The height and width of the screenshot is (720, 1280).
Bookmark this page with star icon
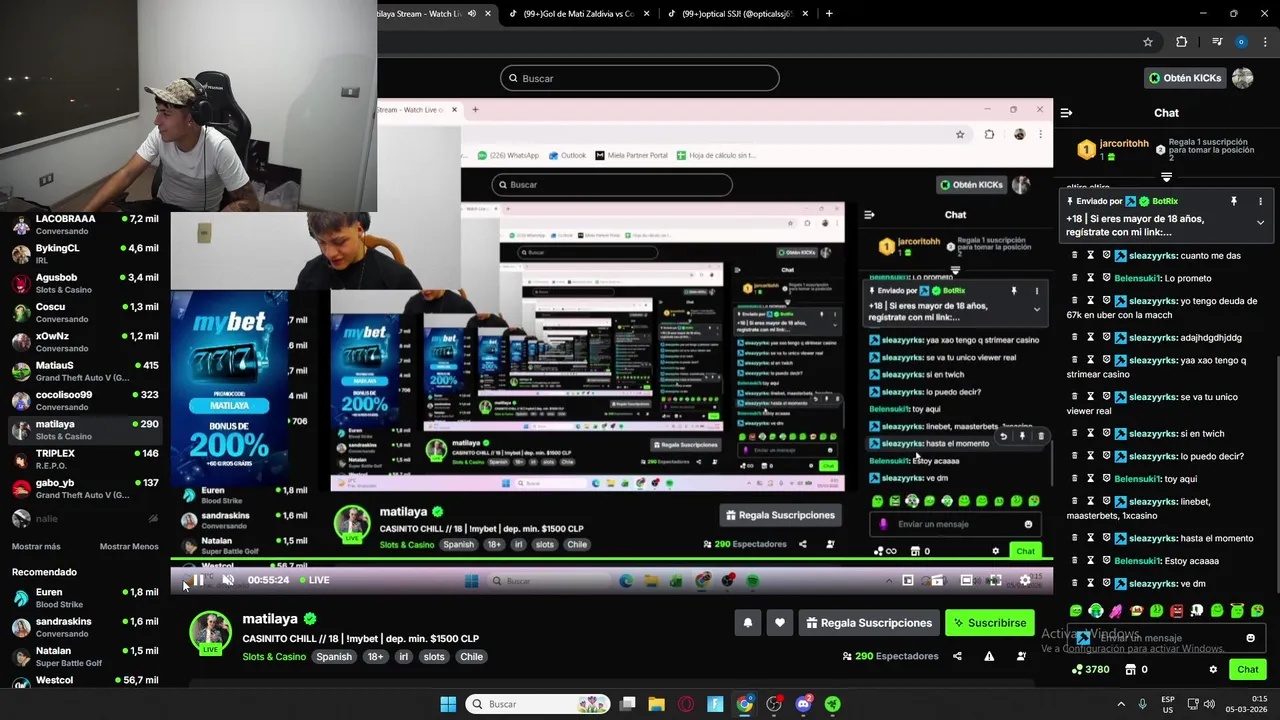[1148, 42]
